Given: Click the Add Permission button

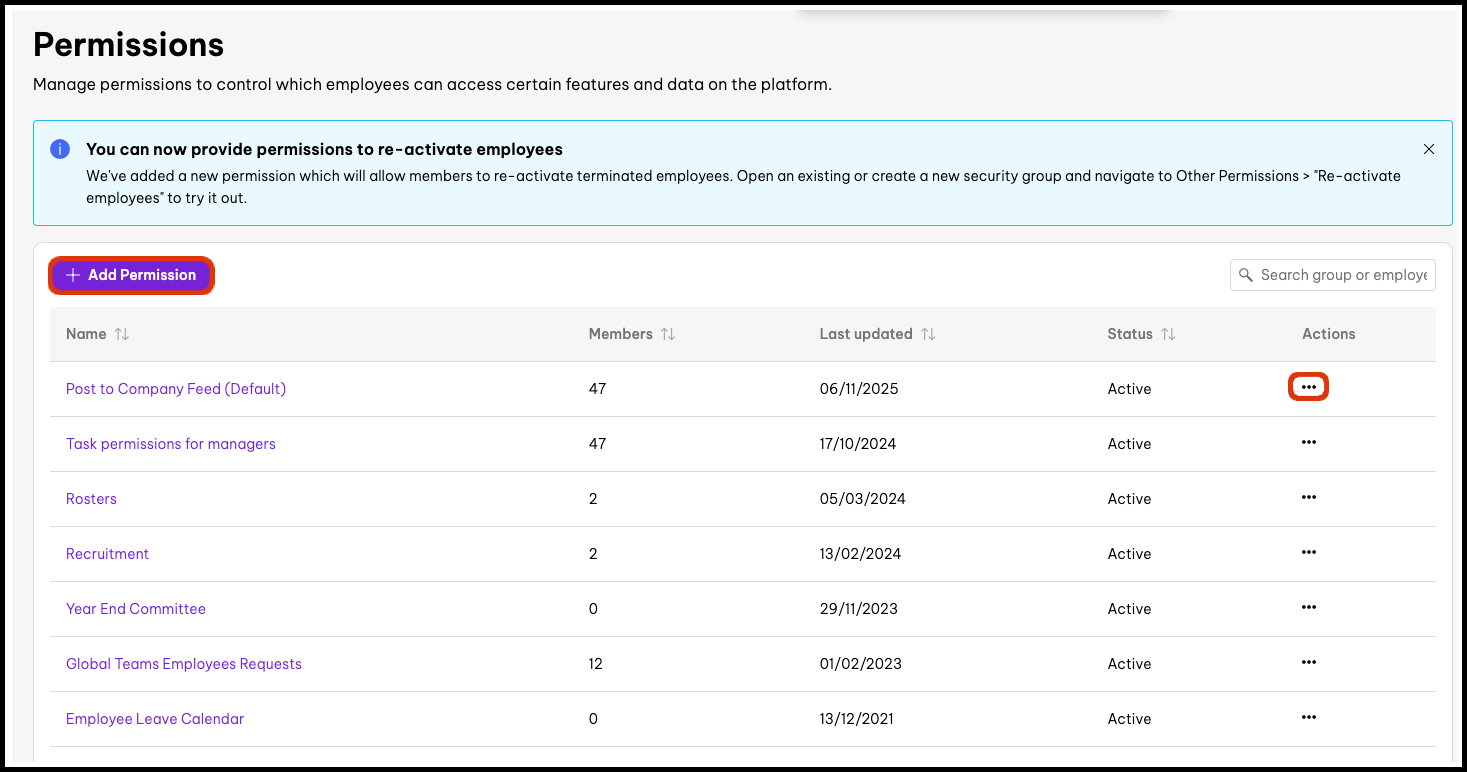Looking at the screenshot, I should point(131,275).
